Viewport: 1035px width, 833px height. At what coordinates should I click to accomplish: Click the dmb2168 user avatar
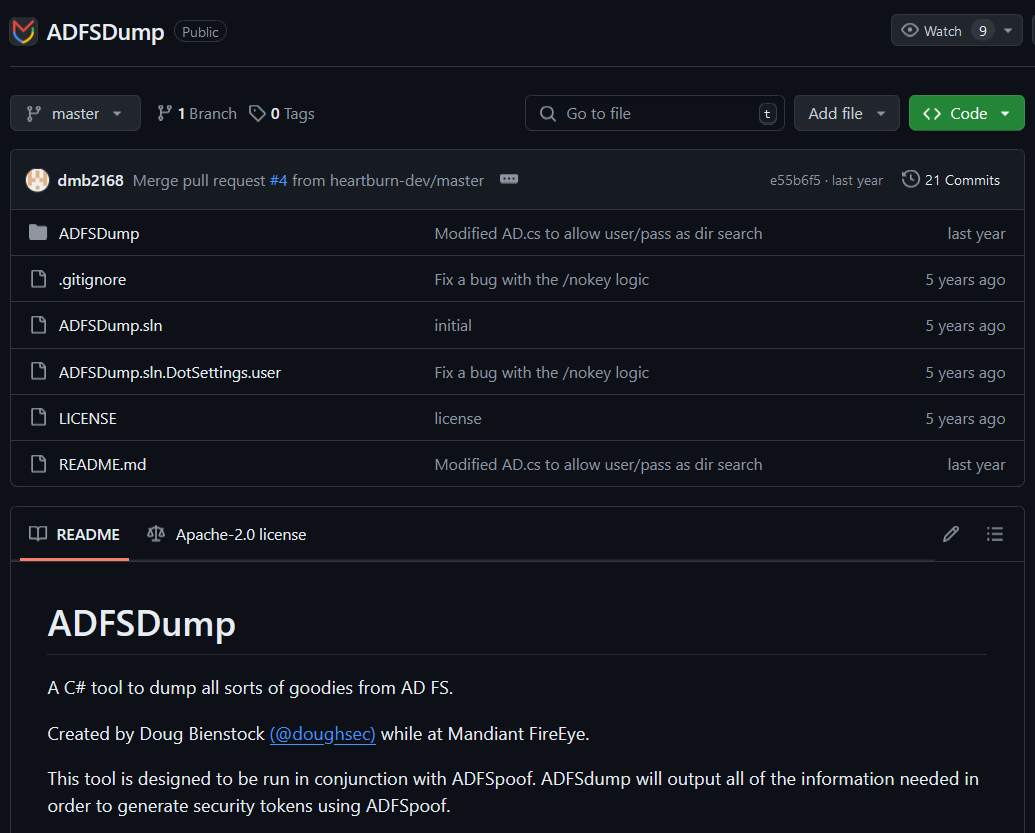tap(37, 180)
